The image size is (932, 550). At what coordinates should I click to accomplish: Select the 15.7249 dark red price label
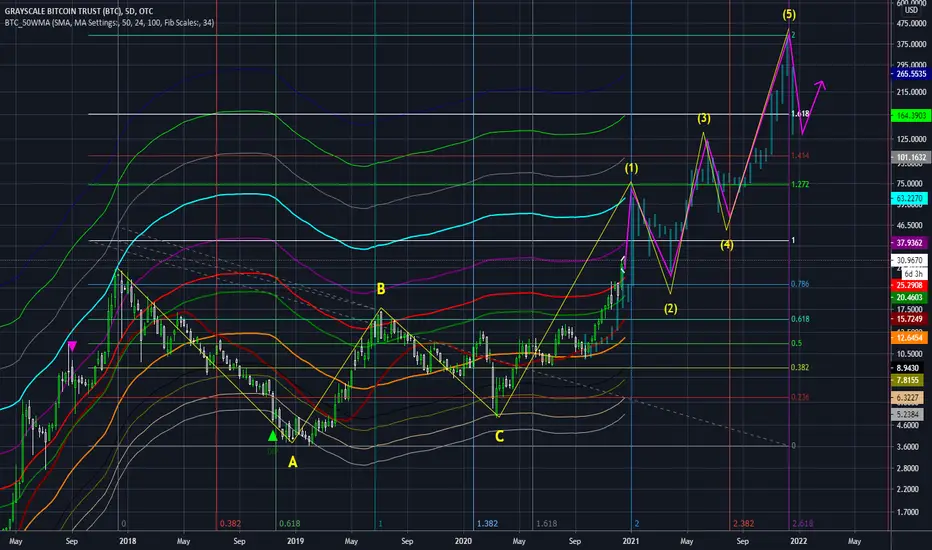[911, 319]
